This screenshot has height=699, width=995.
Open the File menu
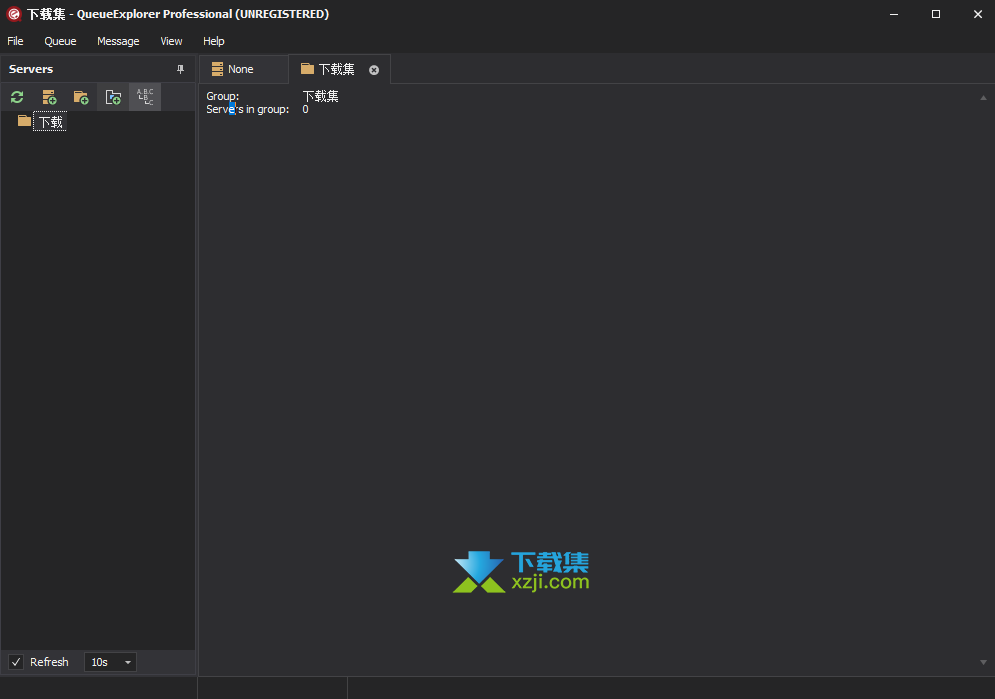[15, 41]
